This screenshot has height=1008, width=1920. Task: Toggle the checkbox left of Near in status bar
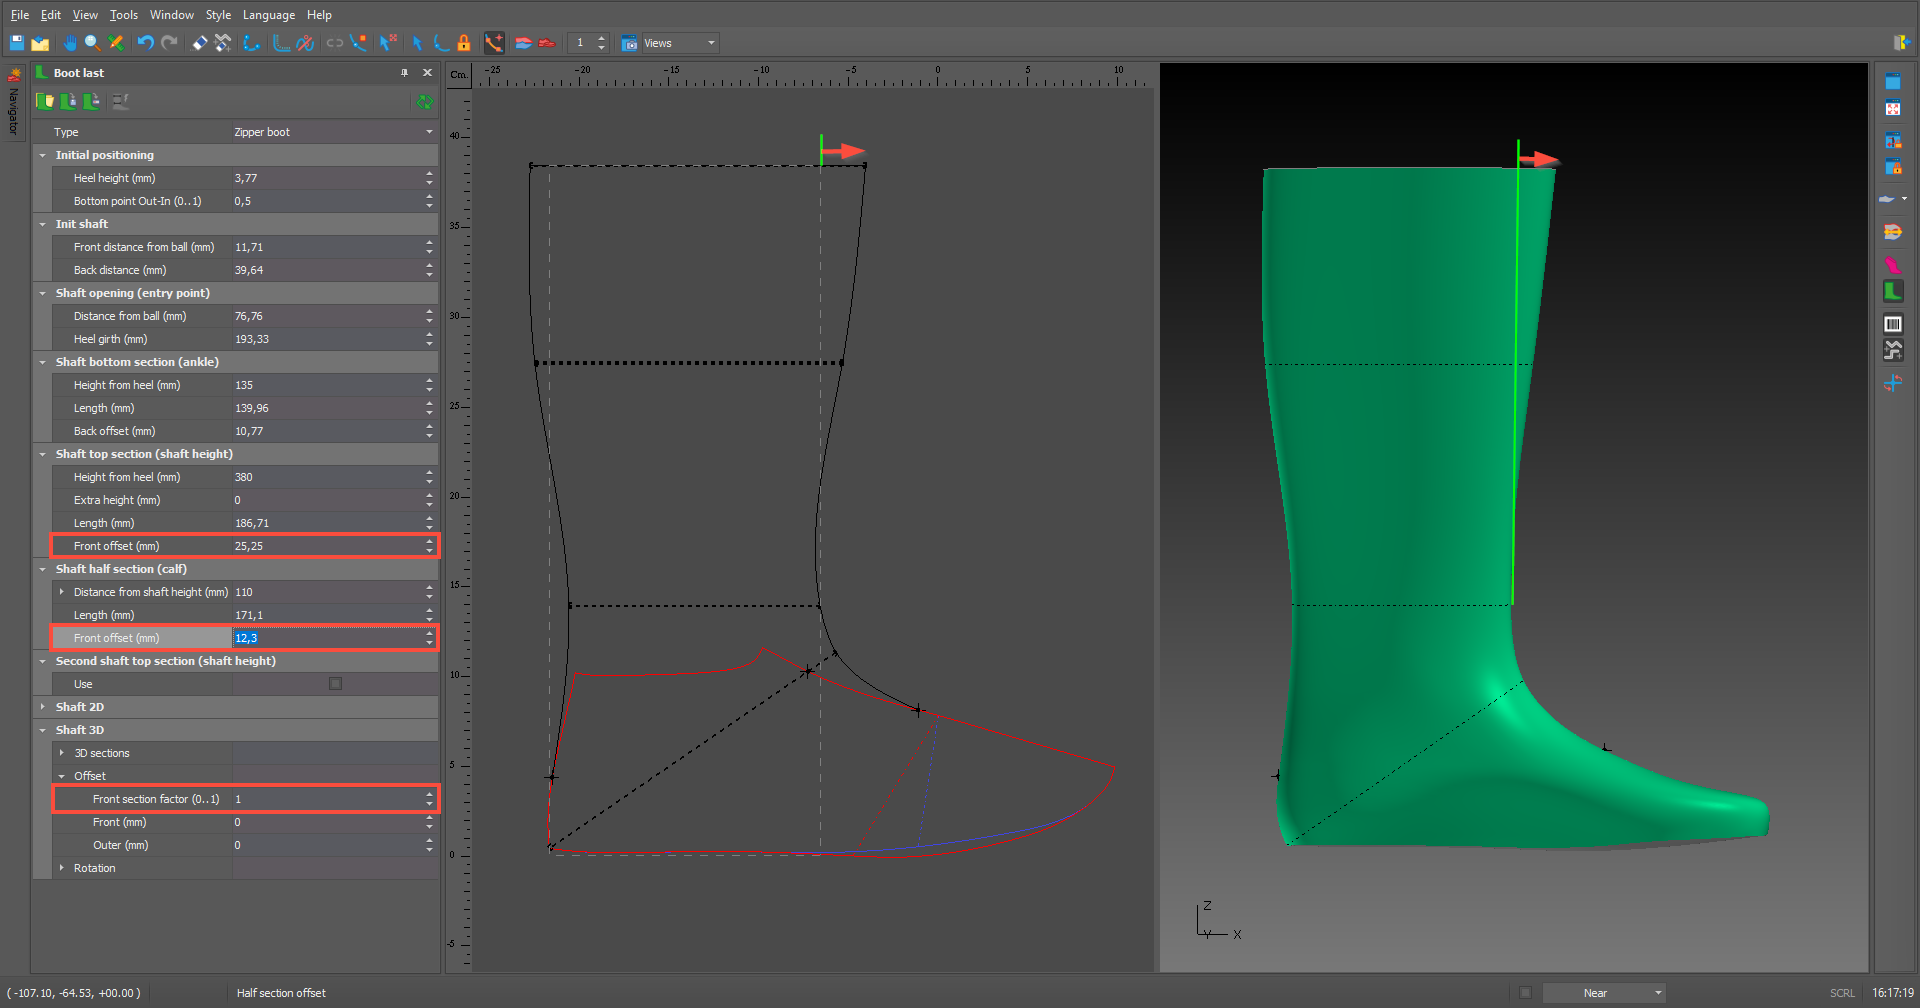1525,993
